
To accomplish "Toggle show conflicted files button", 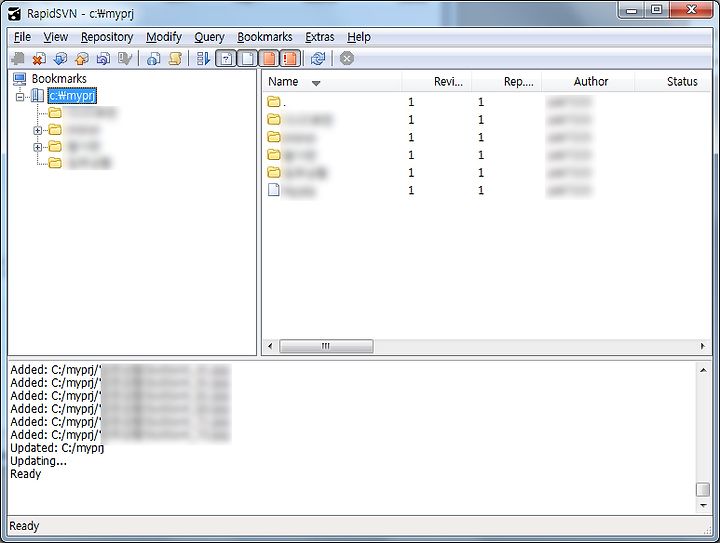I will click(x=290, y=58).
